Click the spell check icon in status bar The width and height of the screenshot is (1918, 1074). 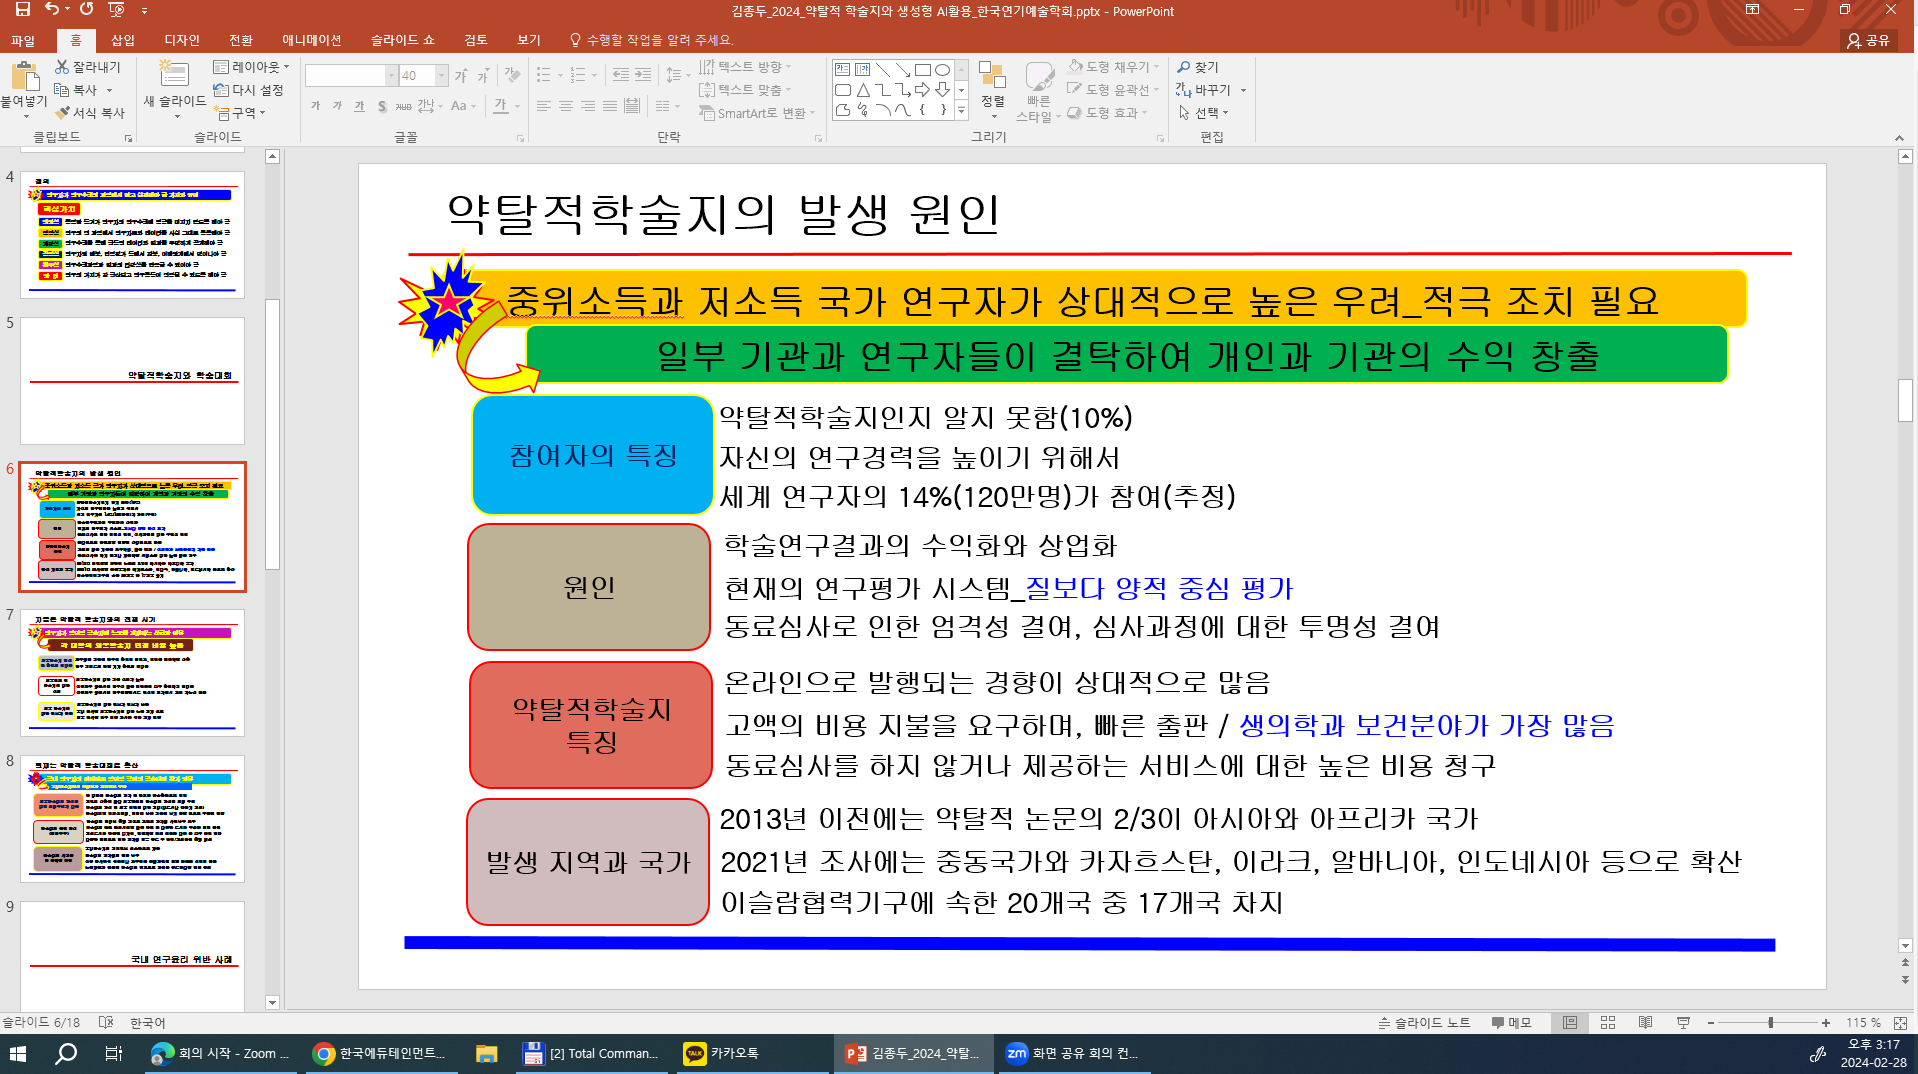(x=107, y=1022)
